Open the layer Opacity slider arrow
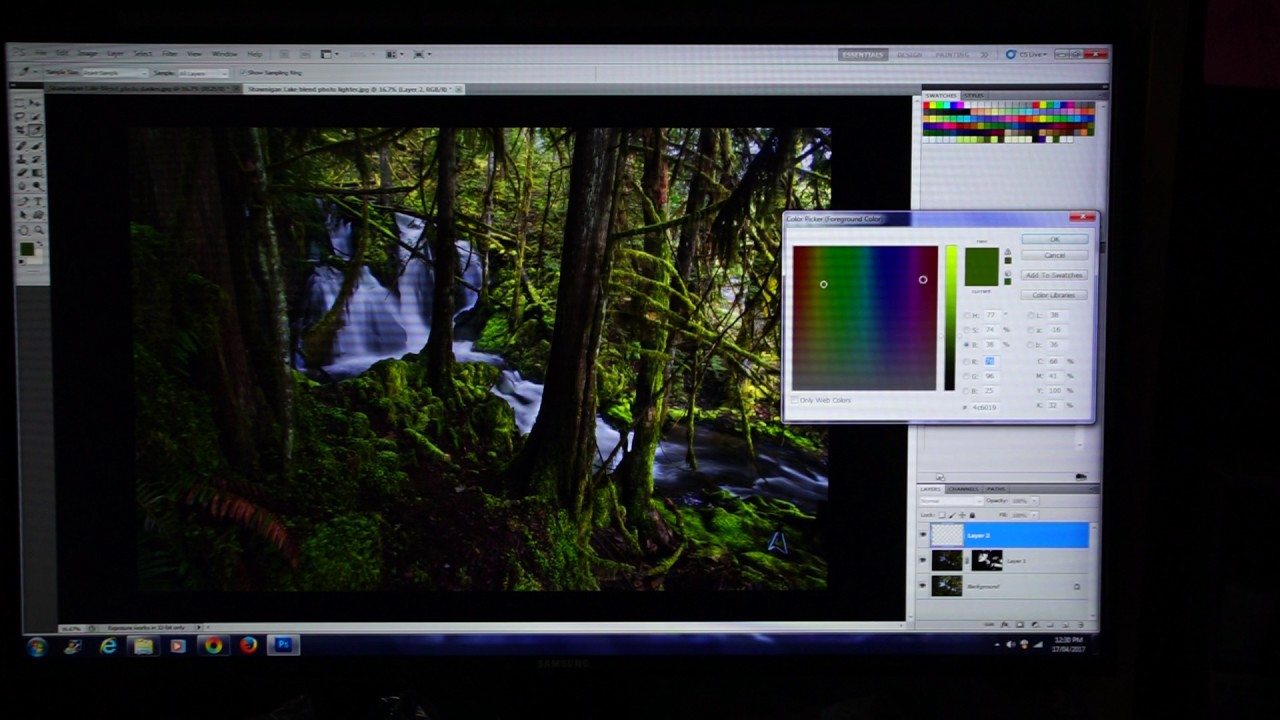Screen dimensions: 1280x720 [1034, 501]
